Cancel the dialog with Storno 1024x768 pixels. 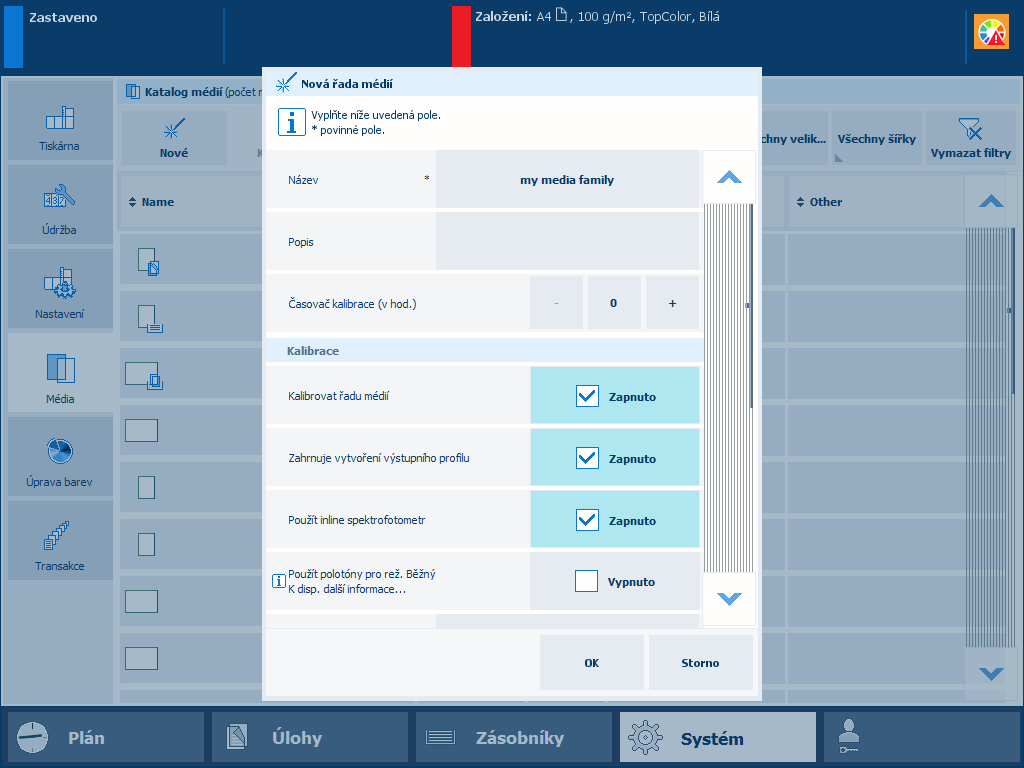[700, 663]
